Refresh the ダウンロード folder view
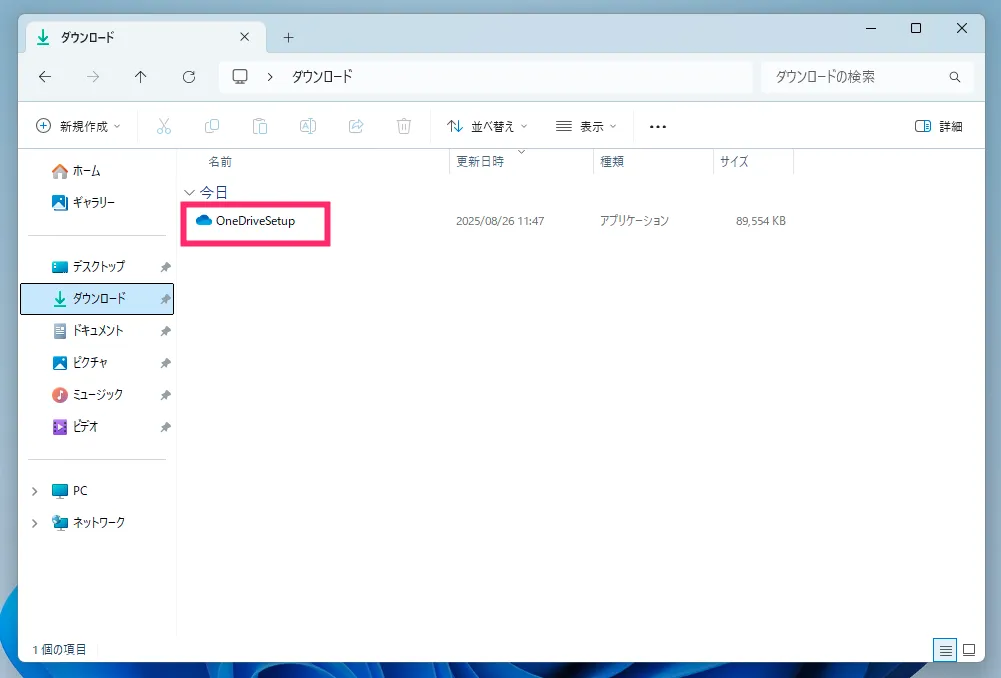This screenshot has height=678, width=1001. click(x=189, y=77)
